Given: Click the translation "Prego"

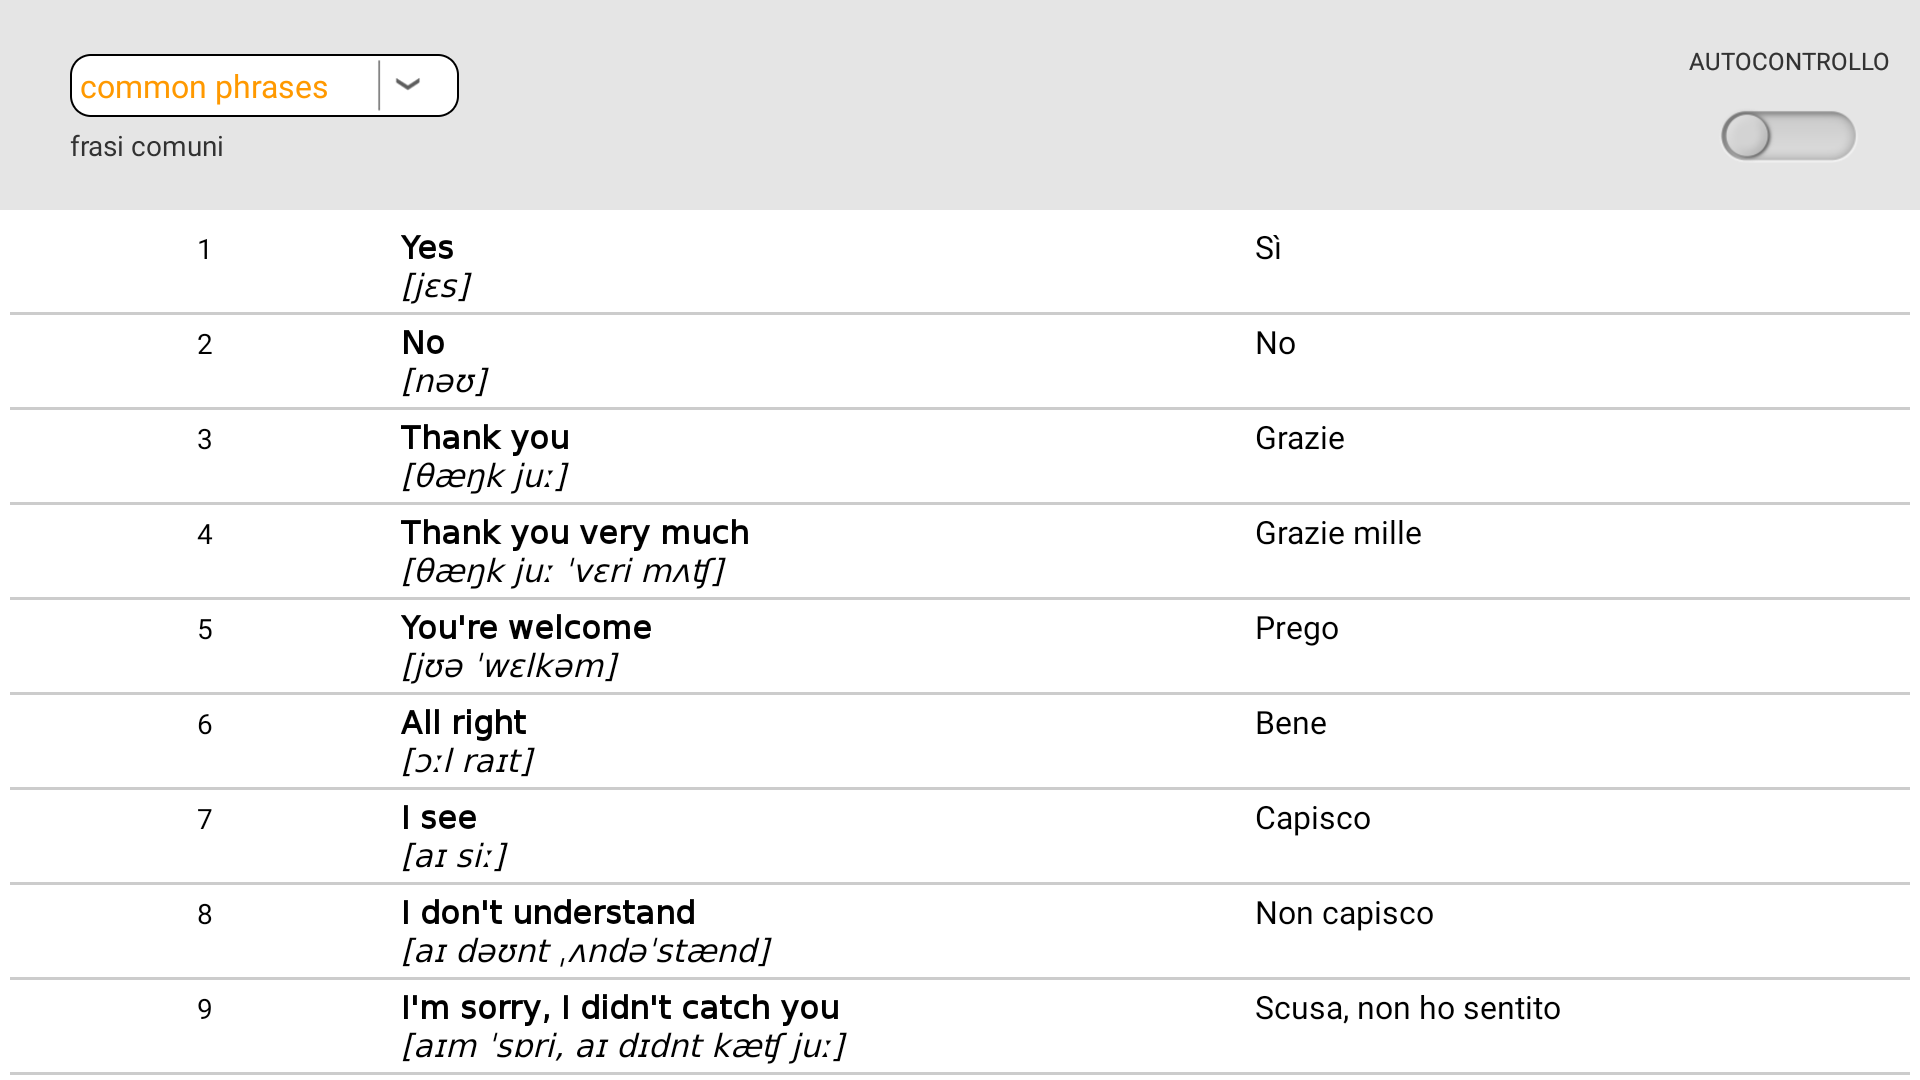Looking at the screenshot, I should (1296, 628).
